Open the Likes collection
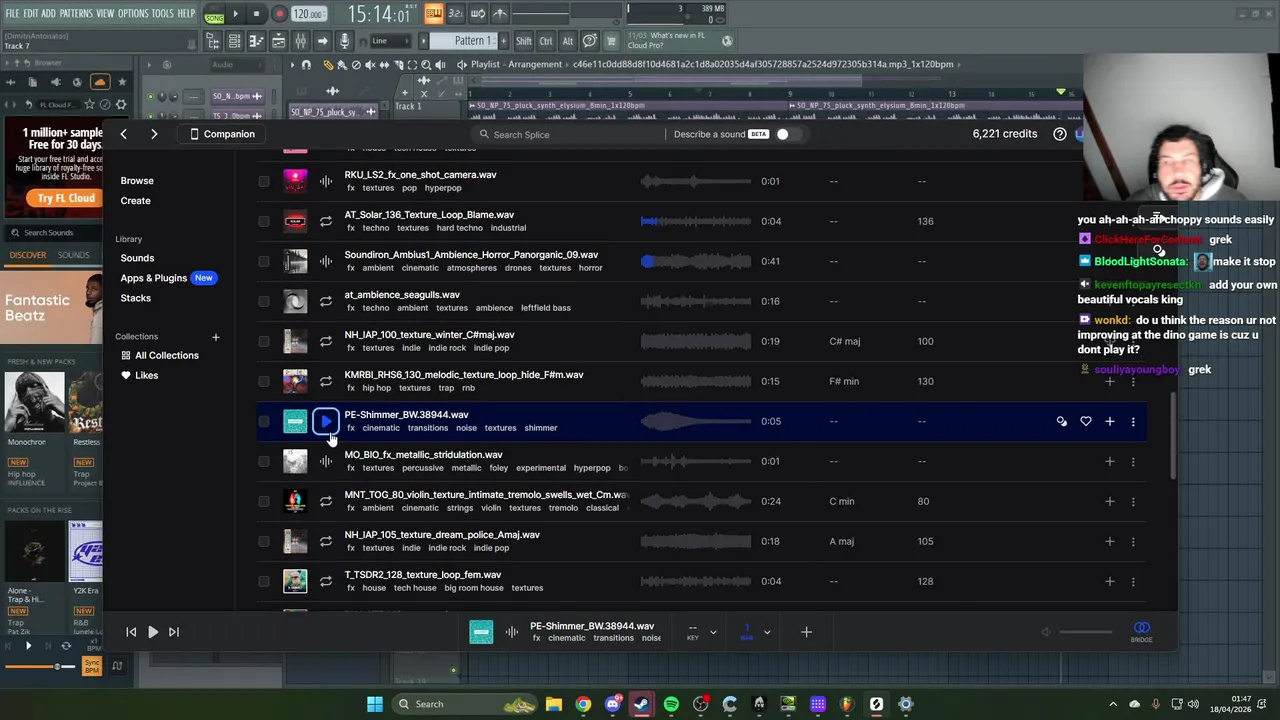The width and height of the screenshot is (1280, 720). (x=139, y=376)
